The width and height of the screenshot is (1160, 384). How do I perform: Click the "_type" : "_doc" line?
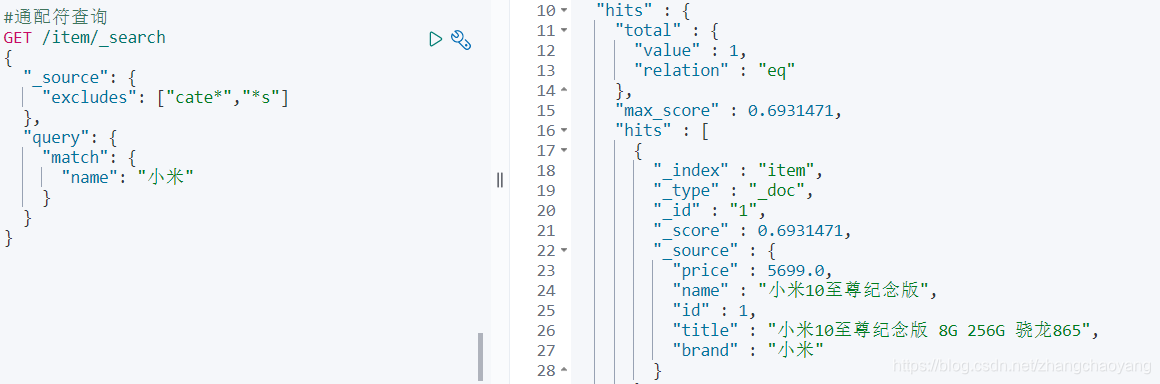(x=733, y=191)
